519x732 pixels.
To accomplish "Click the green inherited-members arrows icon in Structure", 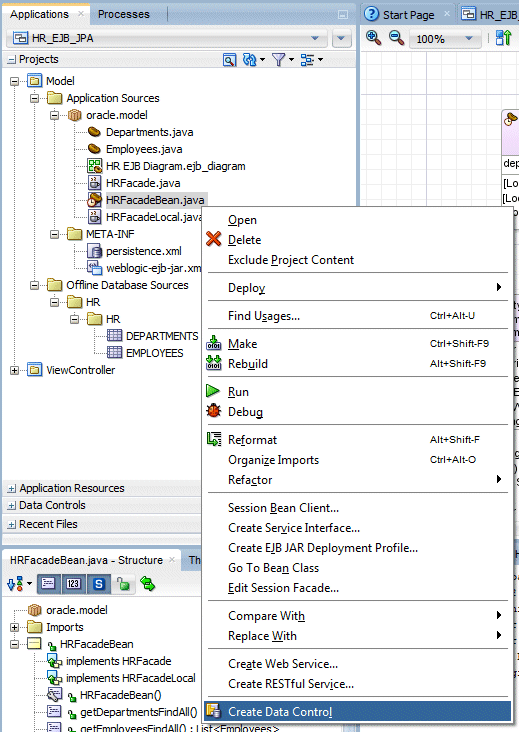I will pyautogui.click(x=147, y=584).
